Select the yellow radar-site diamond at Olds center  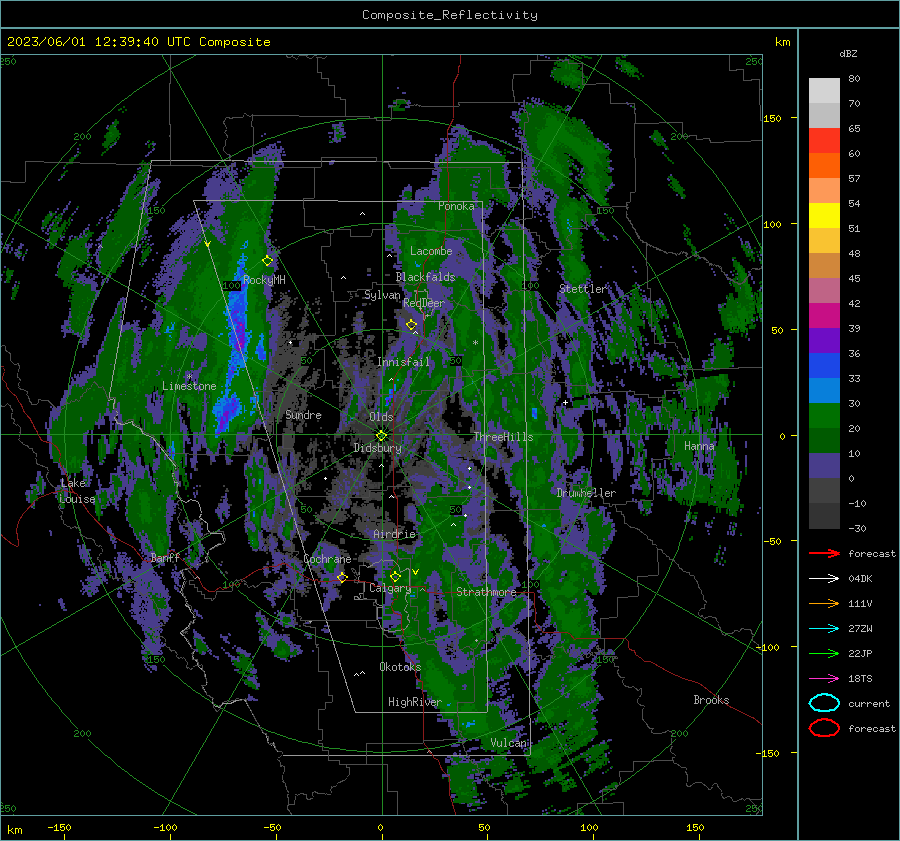[381, 436]
